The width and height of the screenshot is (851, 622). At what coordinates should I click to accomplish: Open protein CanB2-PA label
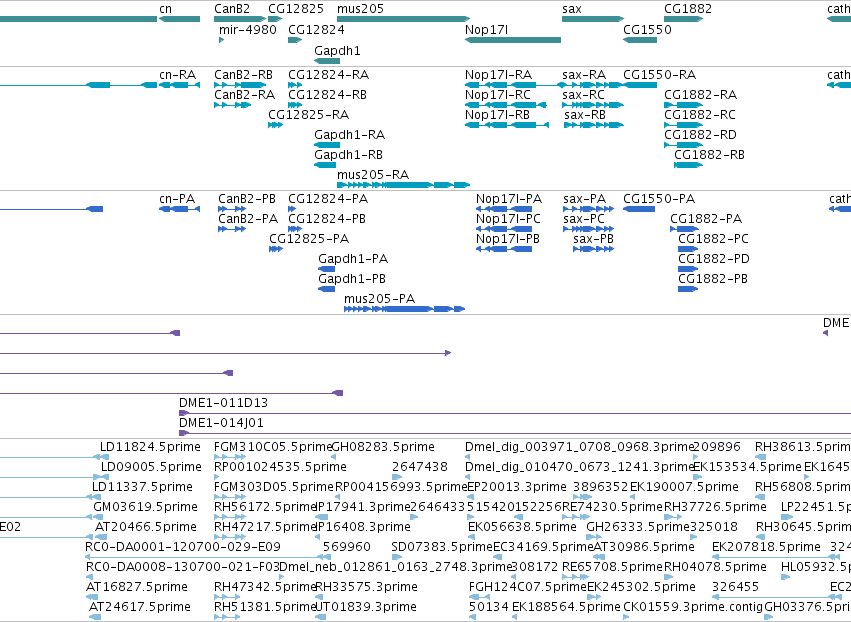pos(248,219)
